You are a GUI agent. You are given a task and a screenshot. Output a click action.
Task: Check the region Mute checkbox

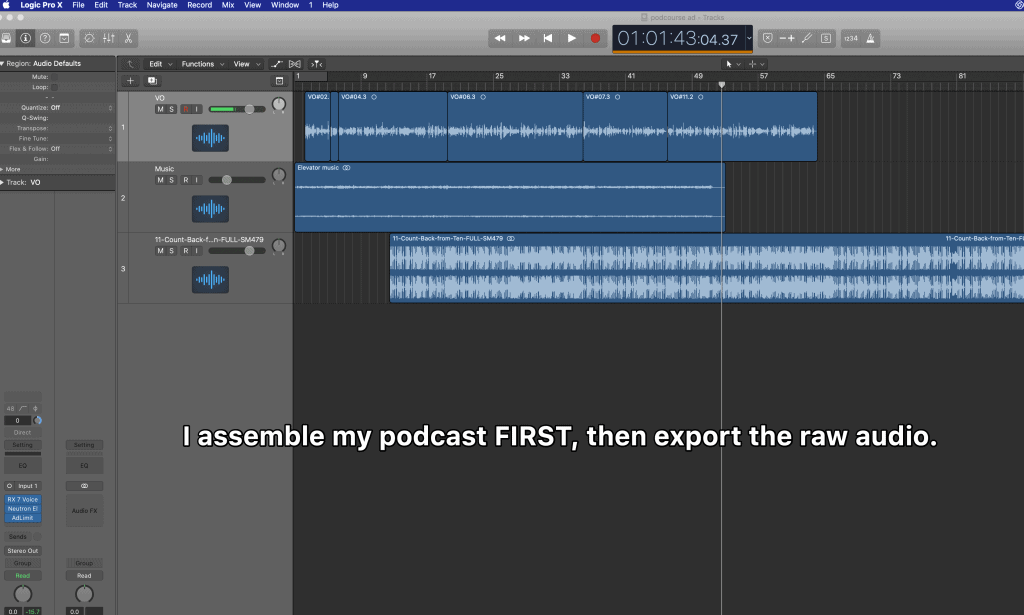tap(54, 77)
